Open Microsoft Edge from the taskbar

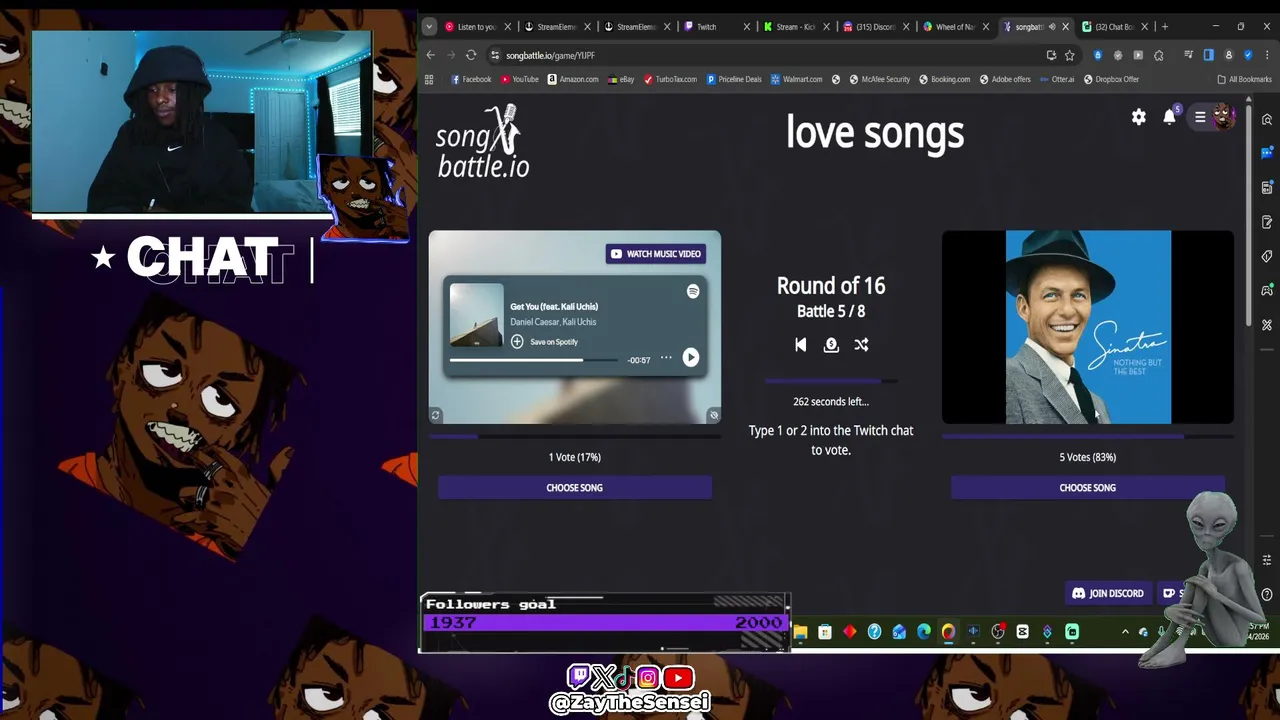coord(924,632)
